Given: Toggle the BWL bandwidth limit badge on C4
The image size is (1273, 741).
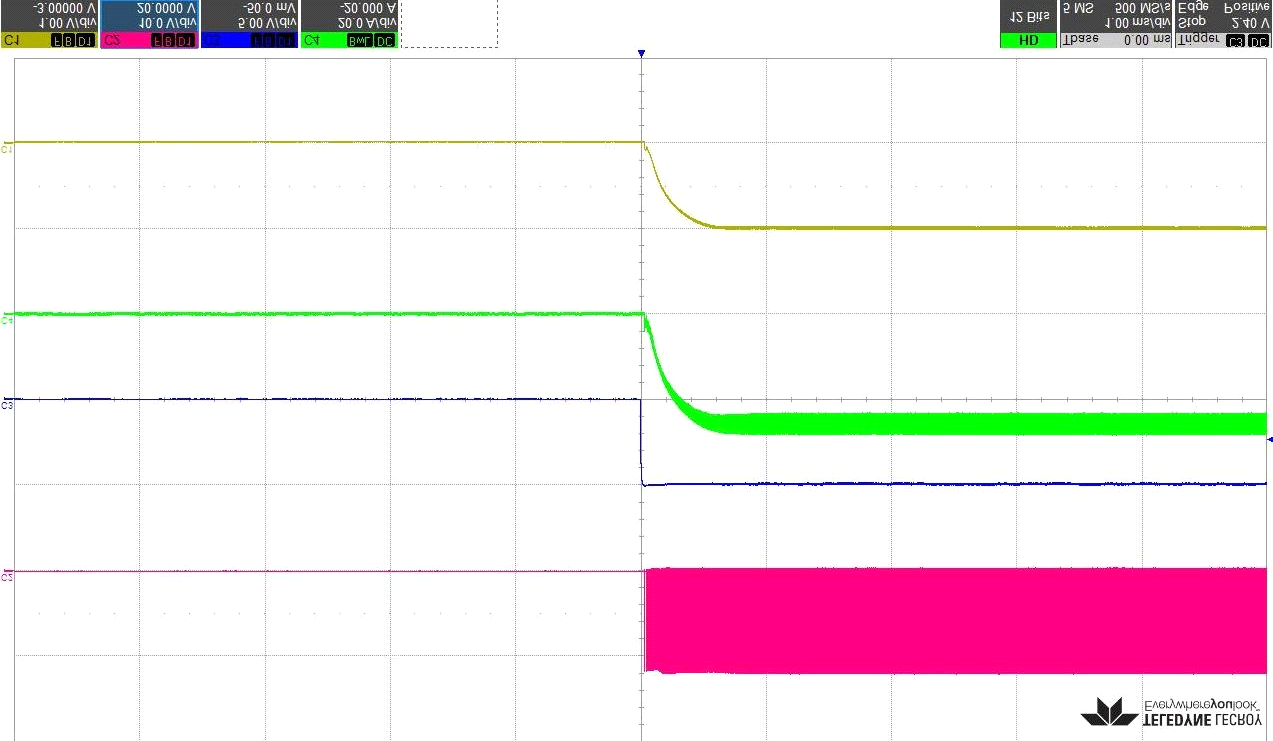Looking at the screenshot, I should click(x=358, y=41).
